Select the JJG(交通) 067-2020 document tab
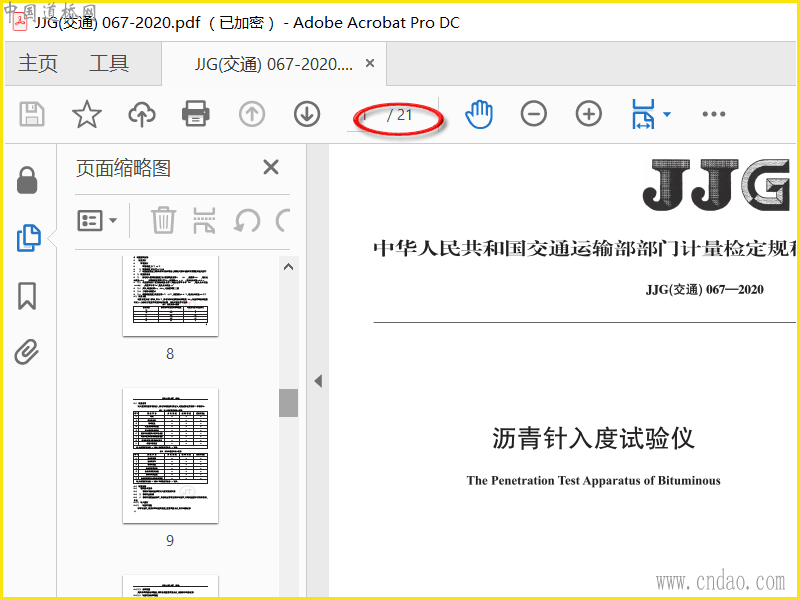Screen dimensions: 800x600 (273, 64)
